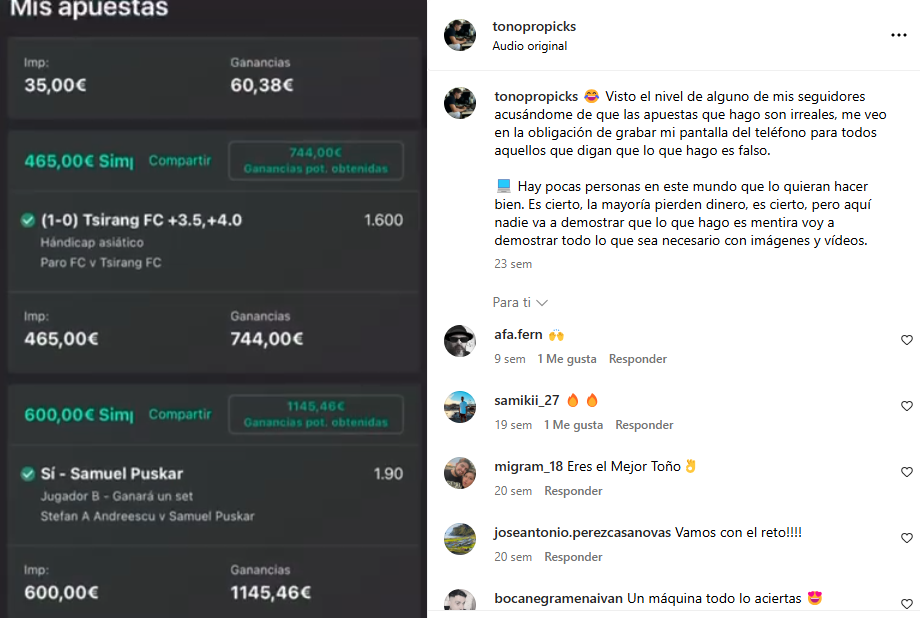
Task: Share the 600,00€ bet via Compartir
Action: [180, 414]
